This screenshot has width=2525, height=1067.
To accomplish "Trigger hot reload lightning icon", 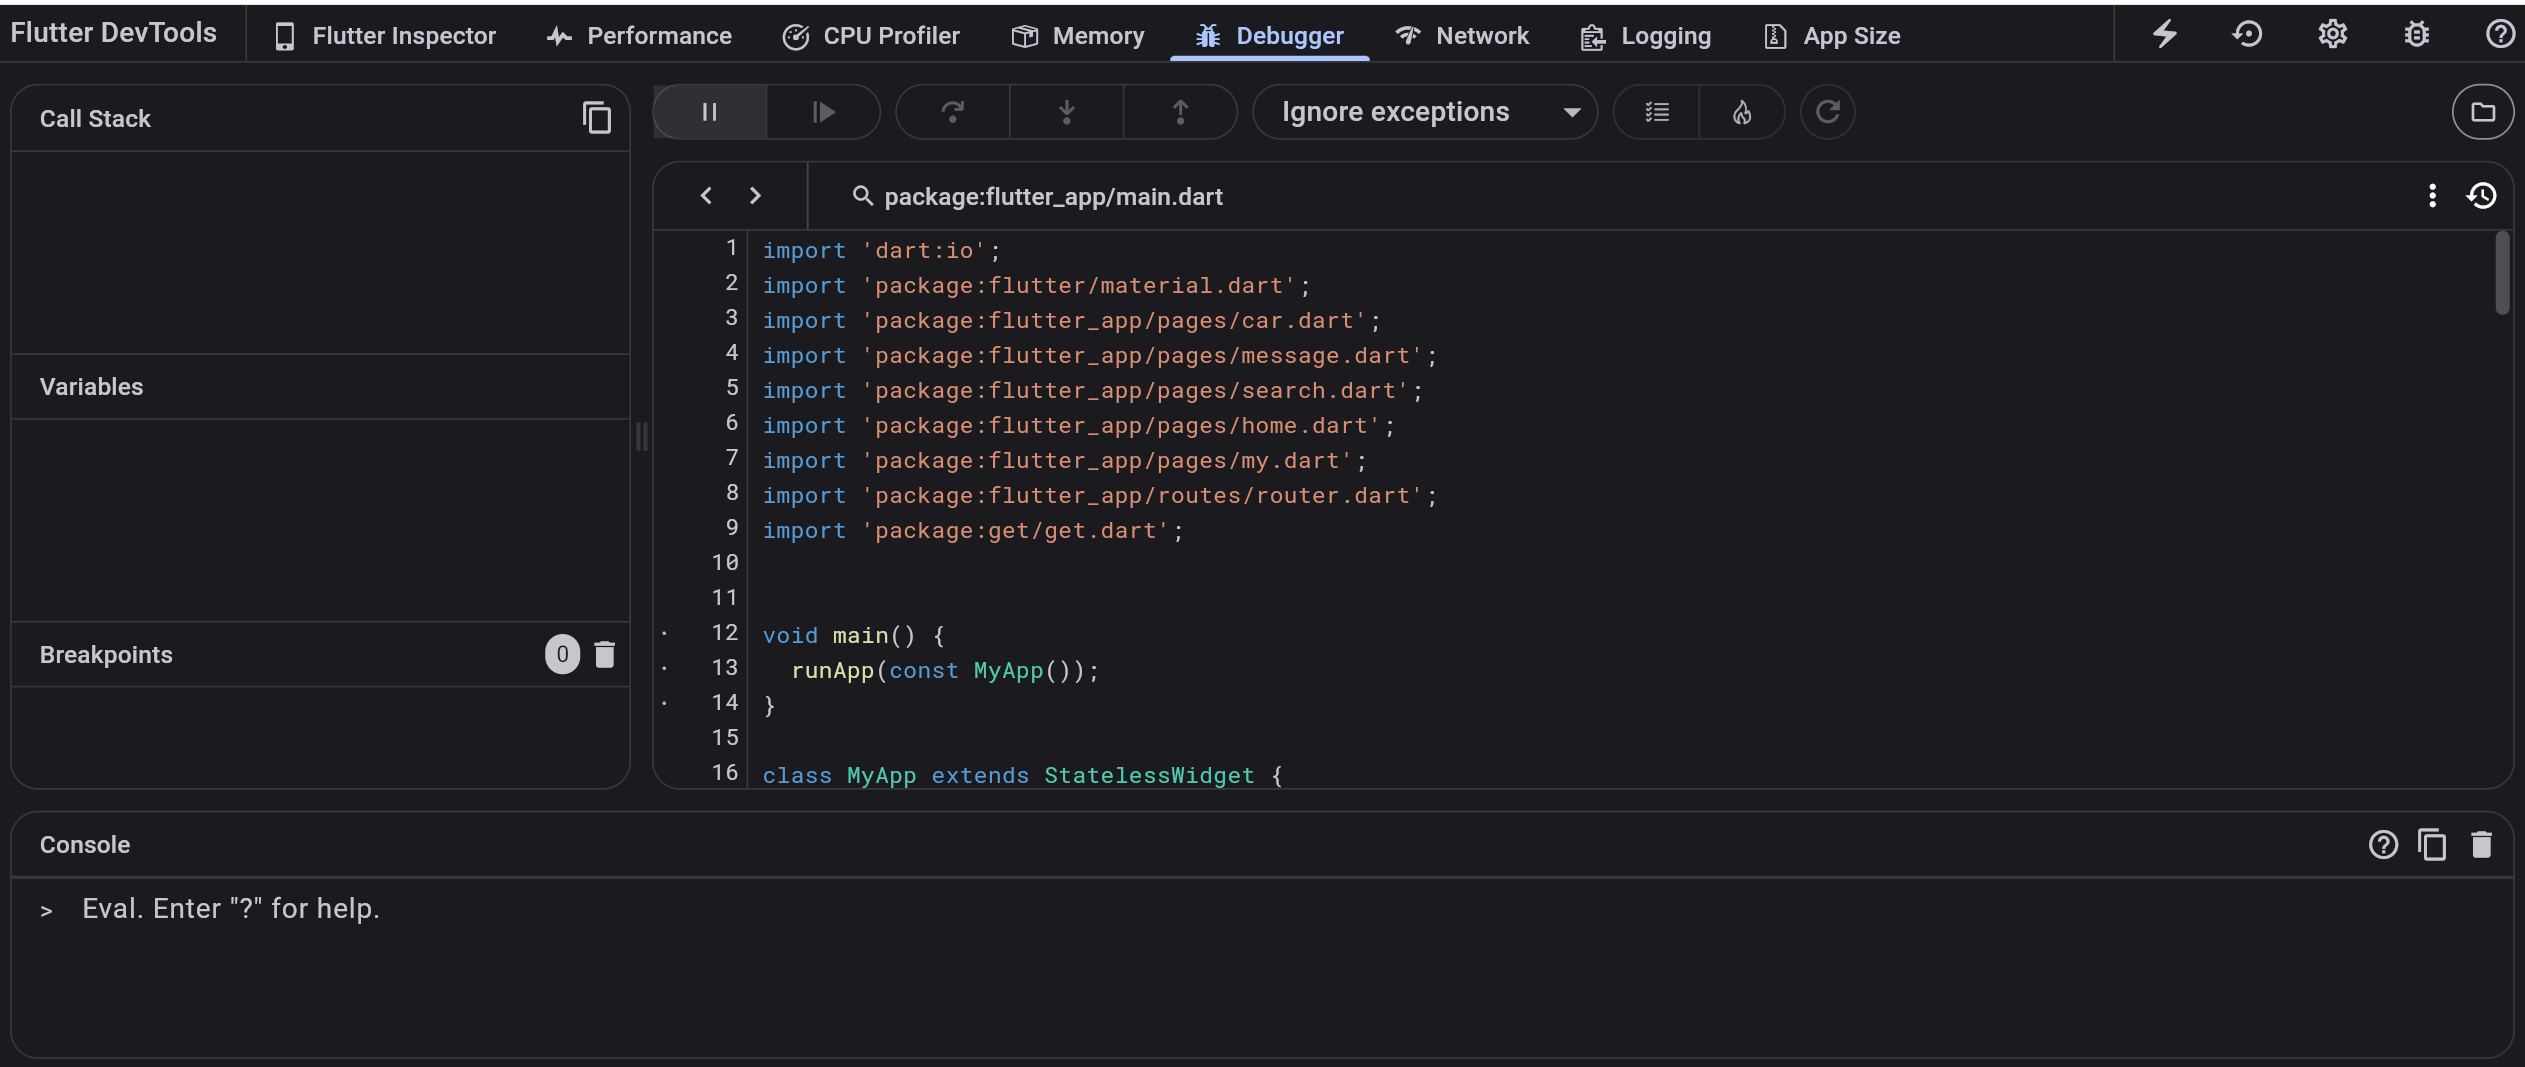I will click(x=2165, y=34).
